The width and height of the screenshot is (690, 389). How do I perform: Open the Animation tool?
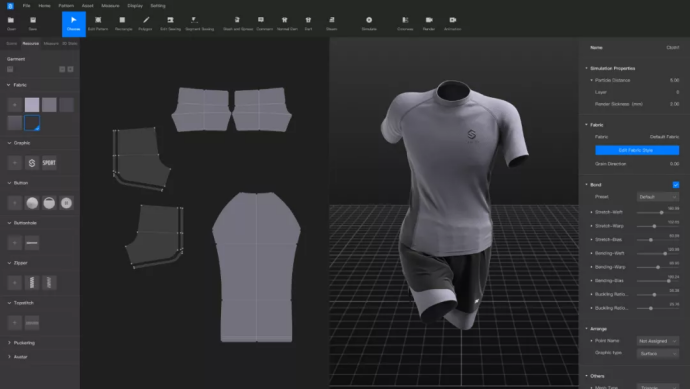452,24
